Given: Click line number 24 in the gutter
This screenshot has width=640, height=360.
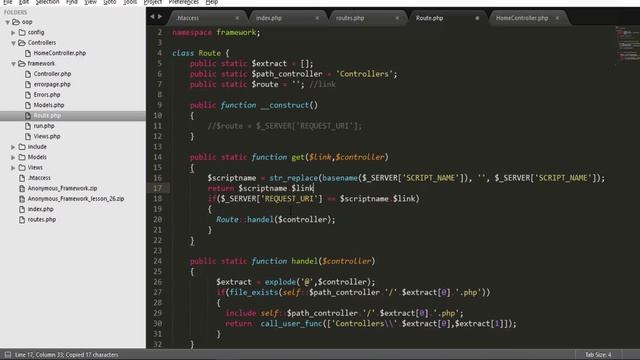Looking at the screenshot, I should 158,261.
